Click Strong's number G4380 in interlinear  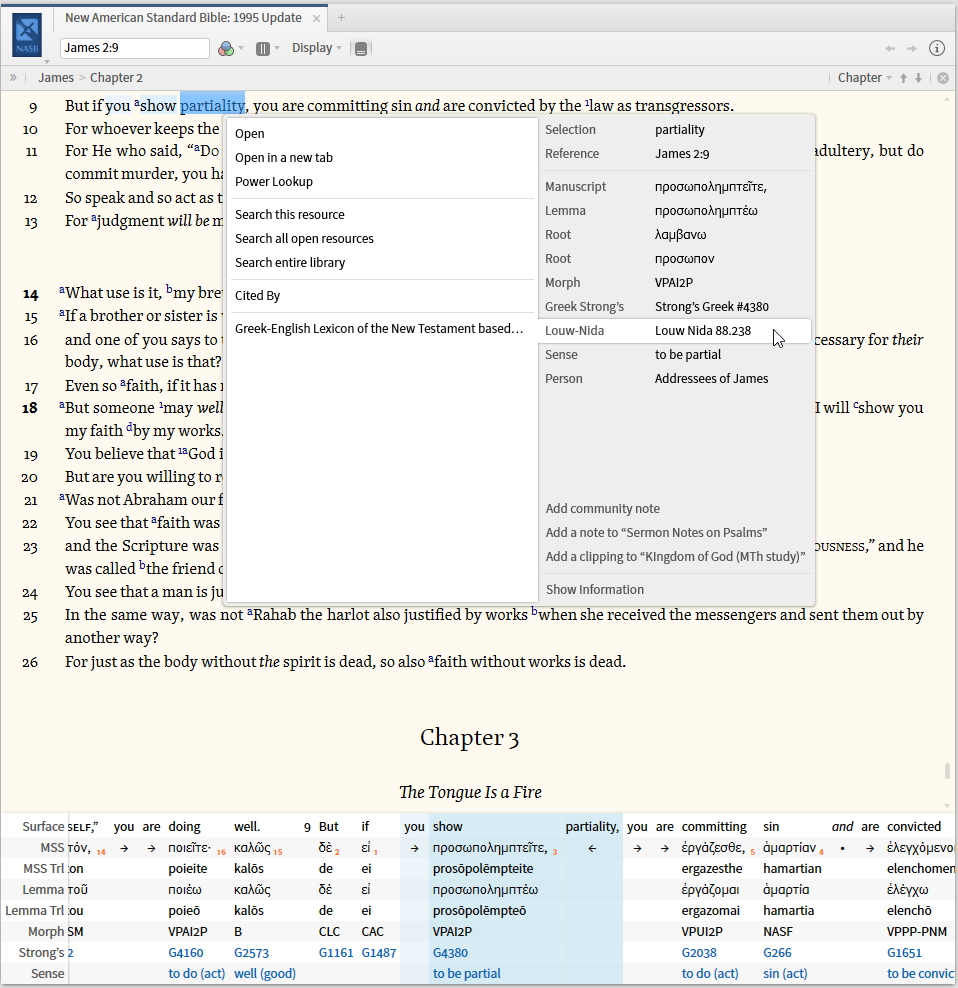pos(450,953)
